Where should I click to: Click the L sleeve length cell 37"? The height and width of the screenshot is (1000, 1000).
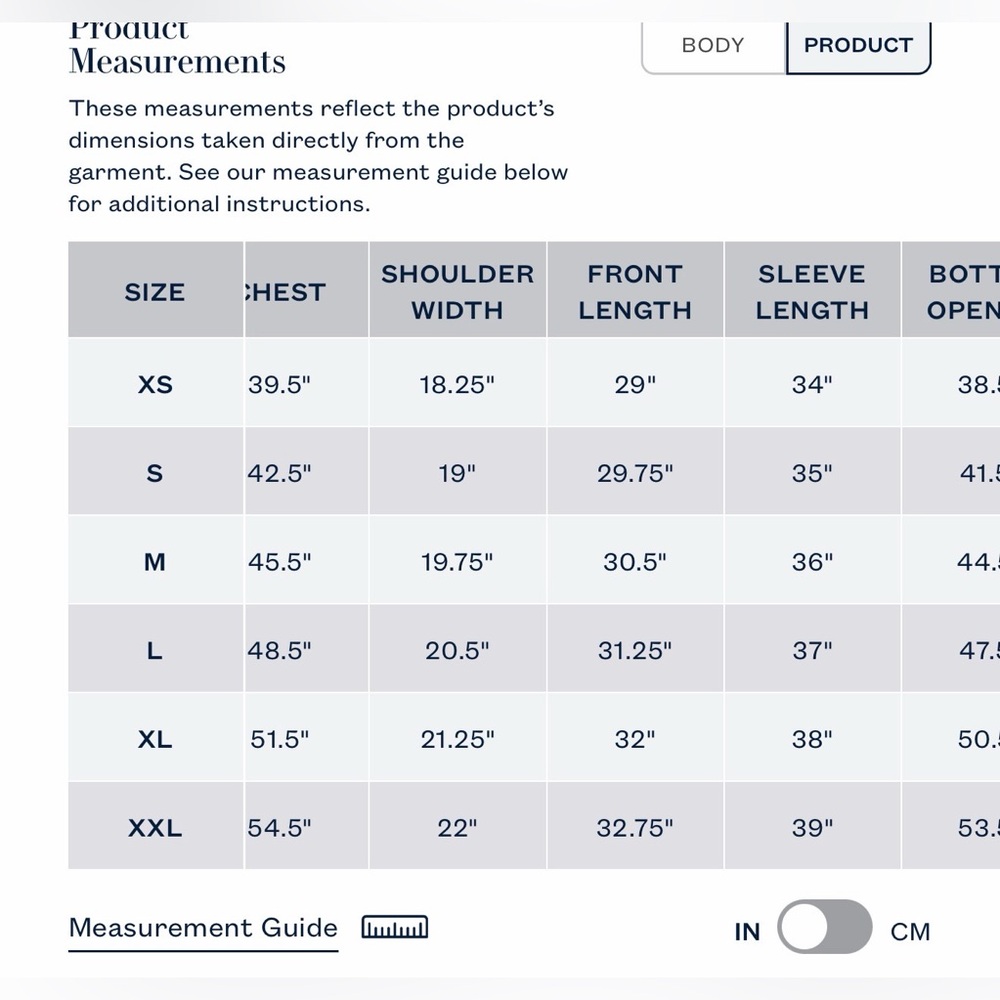pyautogui.click(x=812, y=650)
